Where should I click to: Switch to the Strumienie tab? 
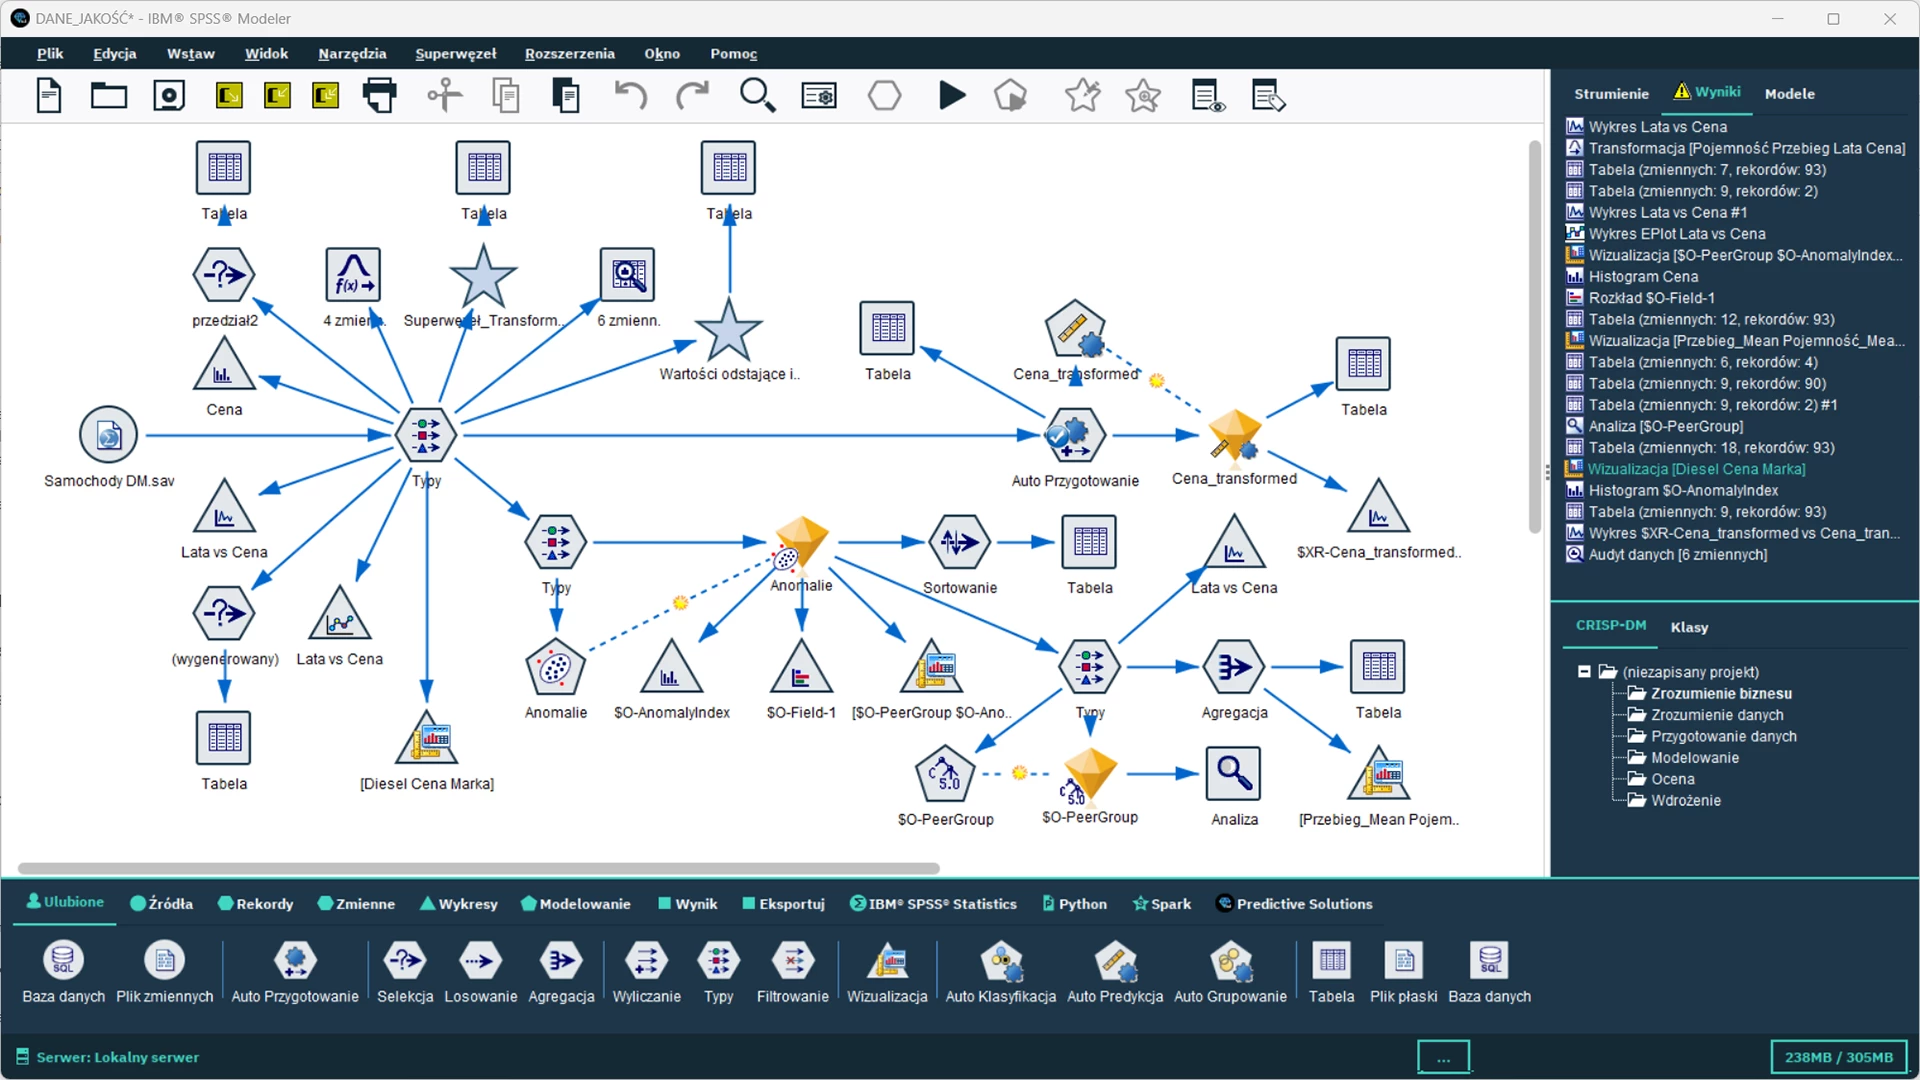pyautogui.click(x=1611, y=94)
